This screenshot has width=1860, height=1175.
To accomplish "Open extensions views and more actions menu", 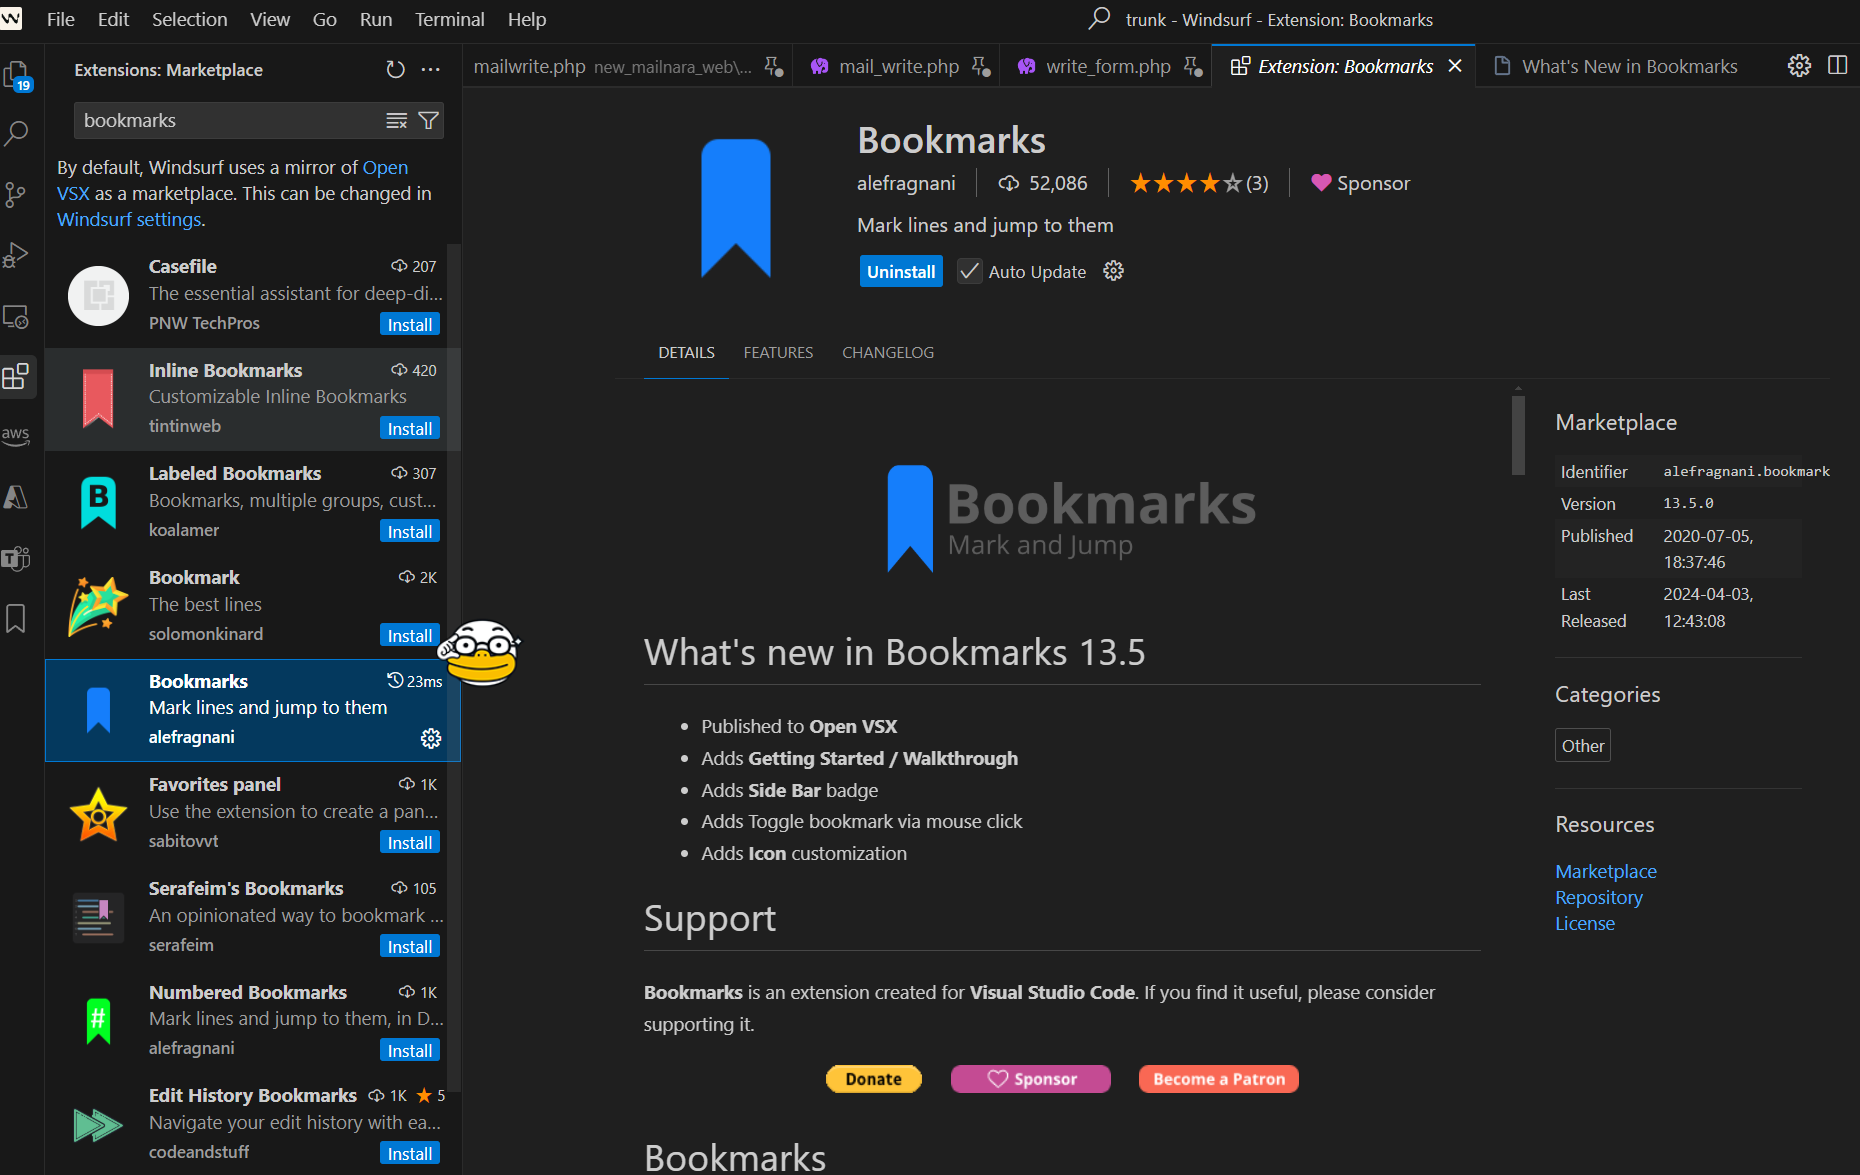I will point(431,70).
